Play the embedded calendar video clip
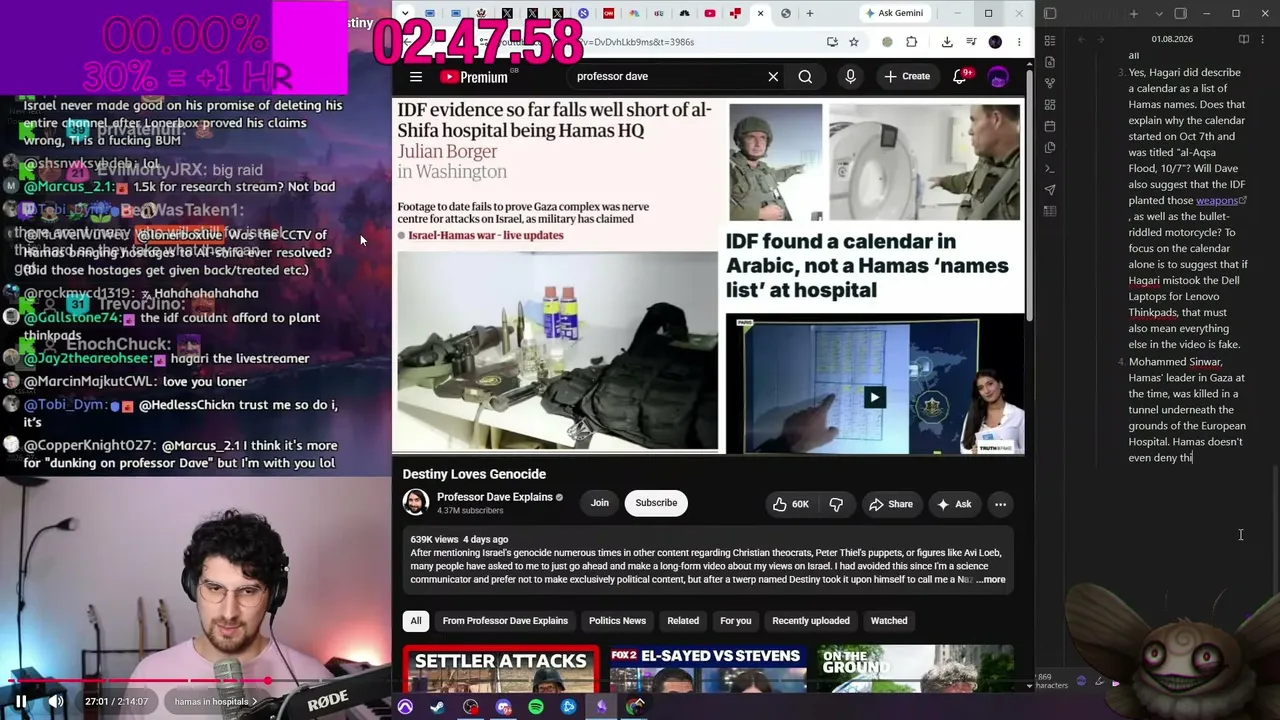Image resolution: width=1280 pixels, height=720 pixels. 875,397
